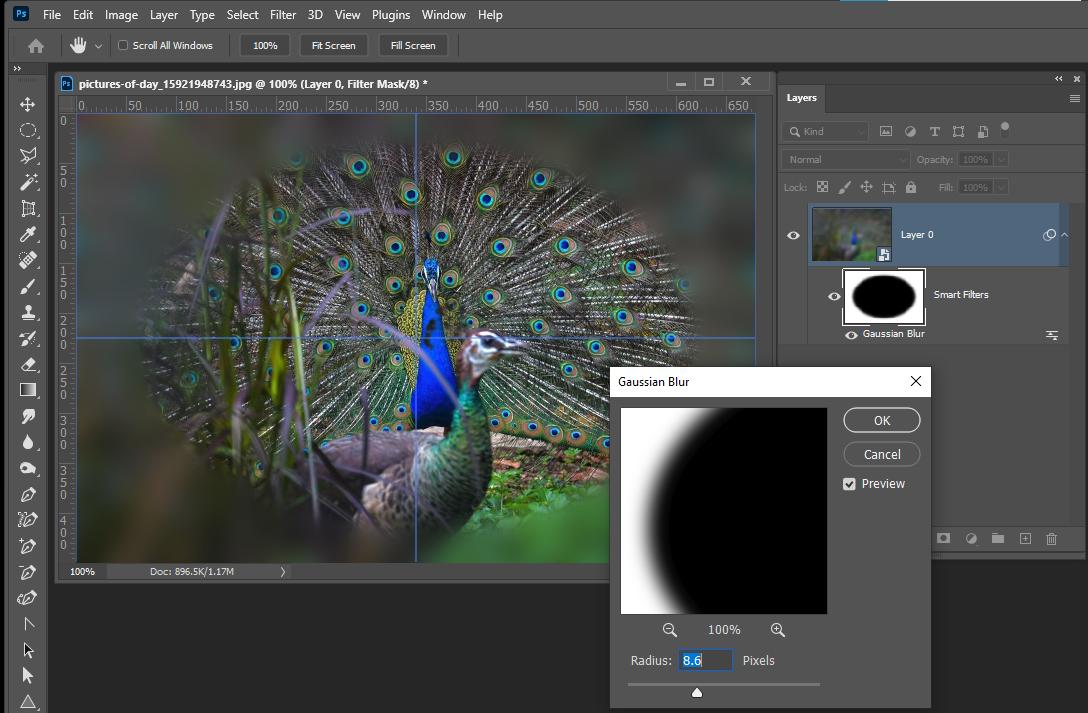Select the Clone Stamp tool
Image resolution: width=1088 pixels, height=713 pixels.
(x=28, y=312)
